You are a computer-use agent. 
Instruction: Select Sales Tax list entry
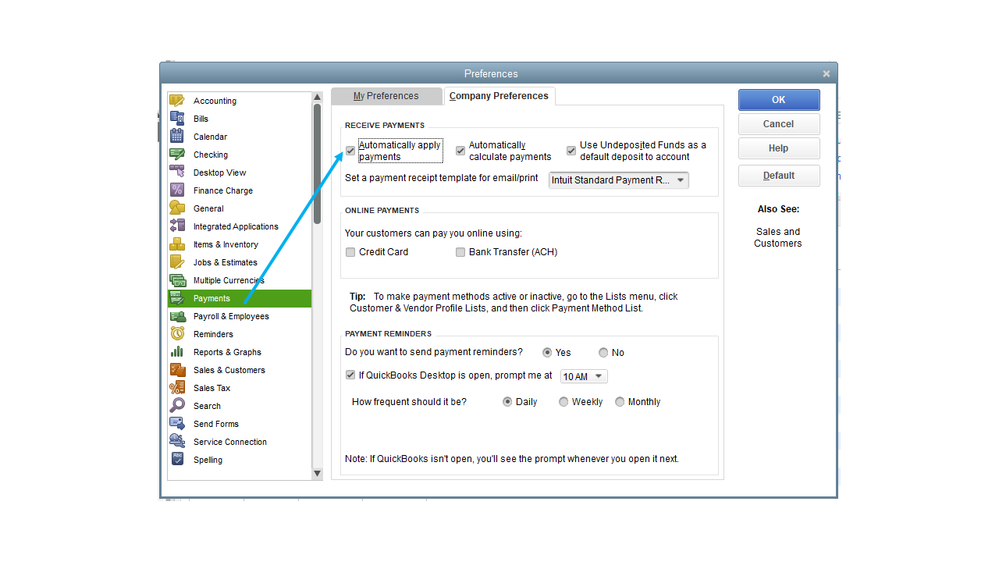coord(240,388)
